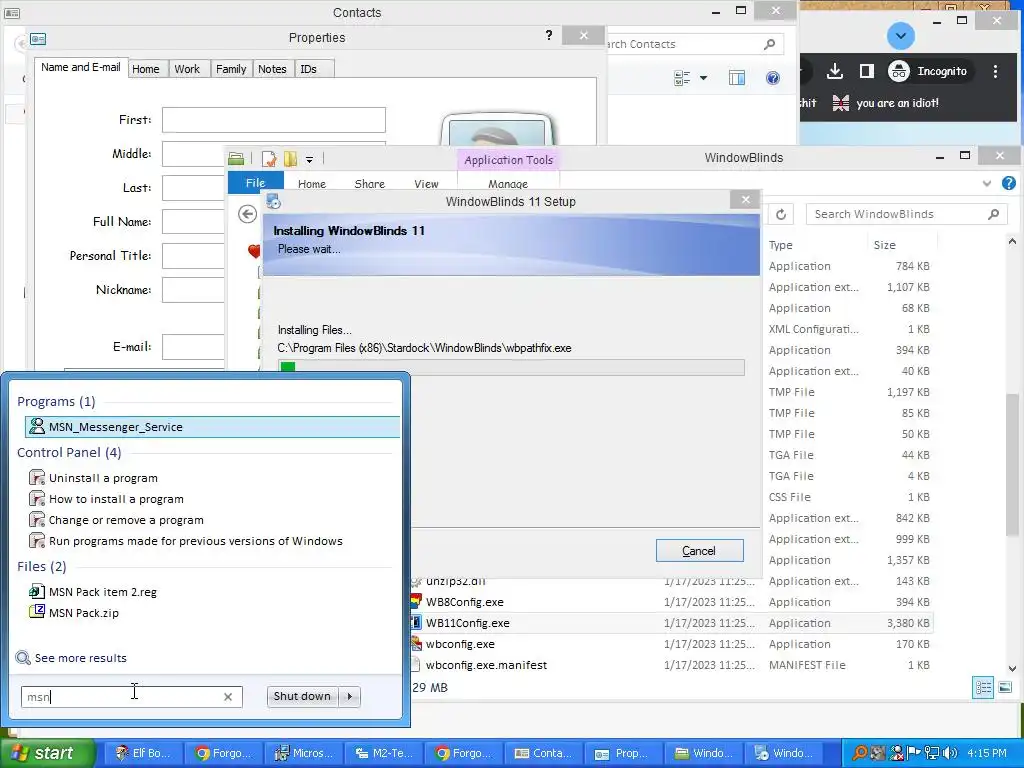Toggle the Contacts preview pane icon
The height and width of the screenshot is (768, 1024).
[x=737, y=78]
